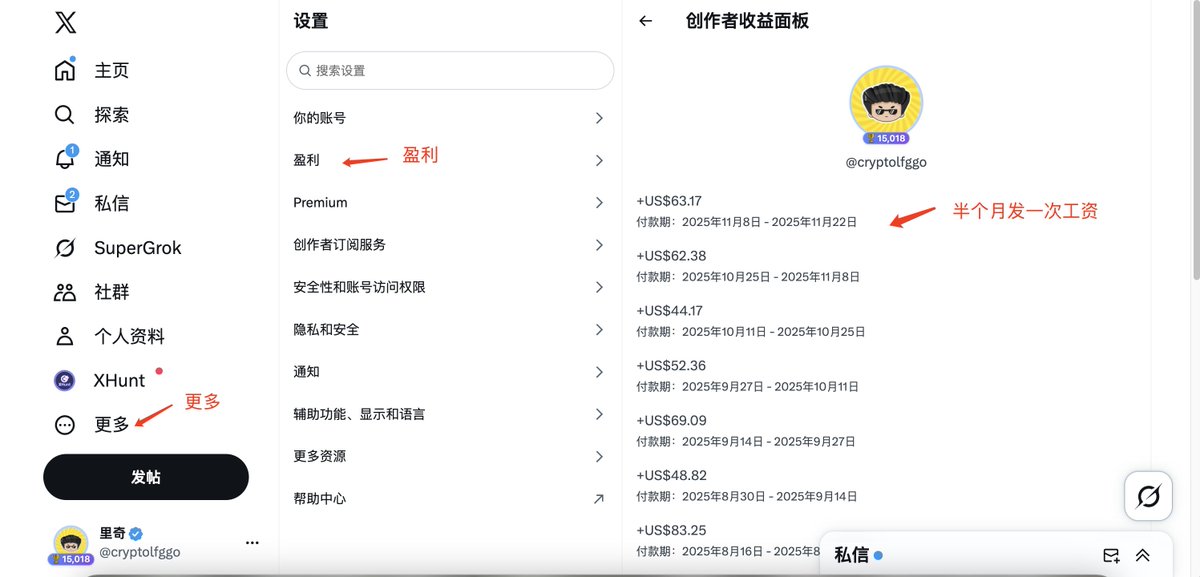Open 你的账号 chevron
1200x577 pixels.
pos(599,118)
